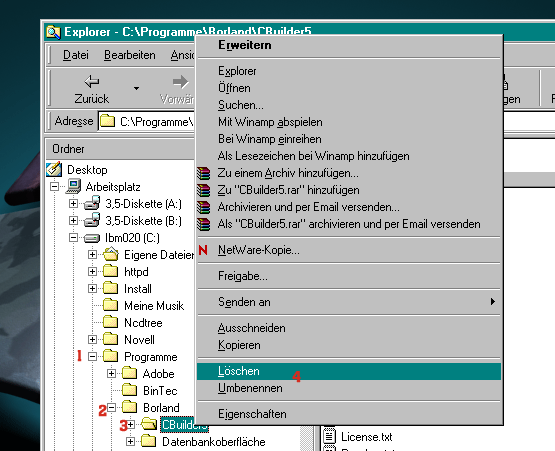Open the Zurück history dropdown arrow
The height and width of the screenshot is (451, 555).
[136, 89]
